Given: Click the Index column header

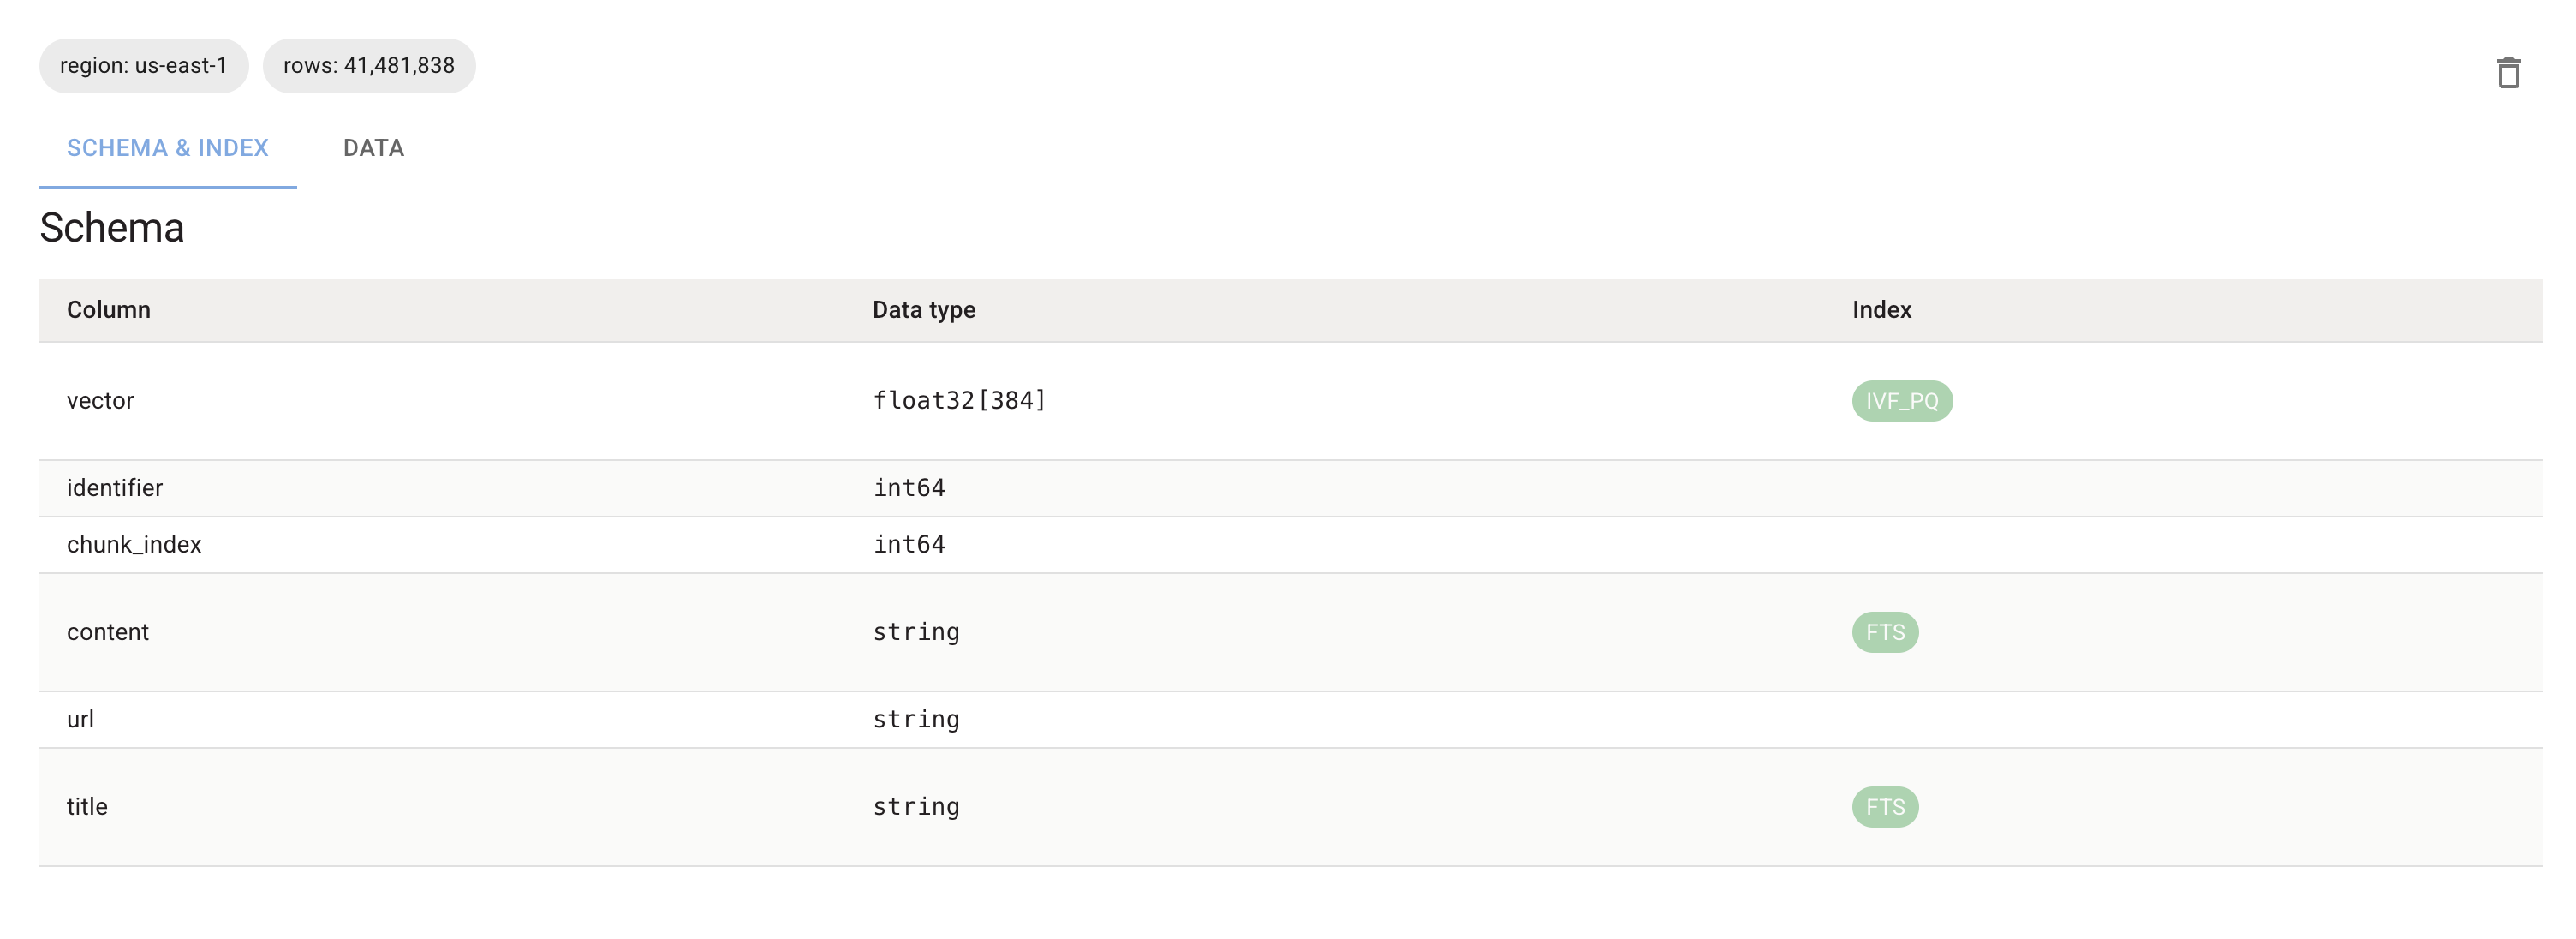Looking at the screenshot, I should click(1880, 309).
